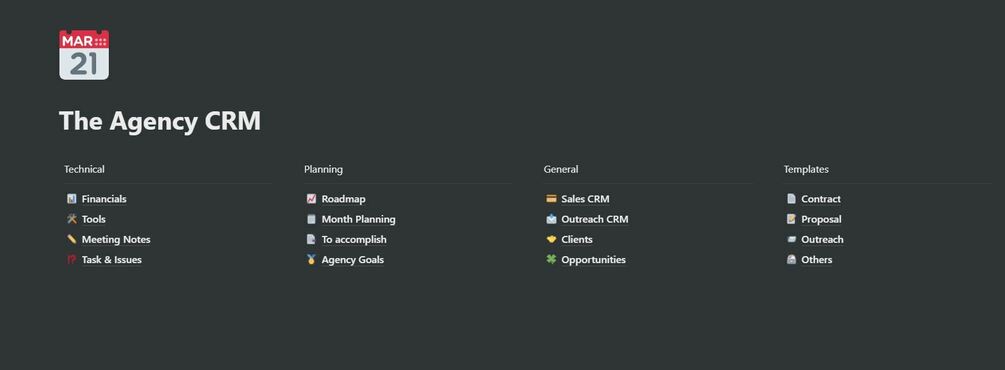Click the credit card icon beside Sales CRM
This screenshot has width=1005, height=370.
[x=551, y=199]
